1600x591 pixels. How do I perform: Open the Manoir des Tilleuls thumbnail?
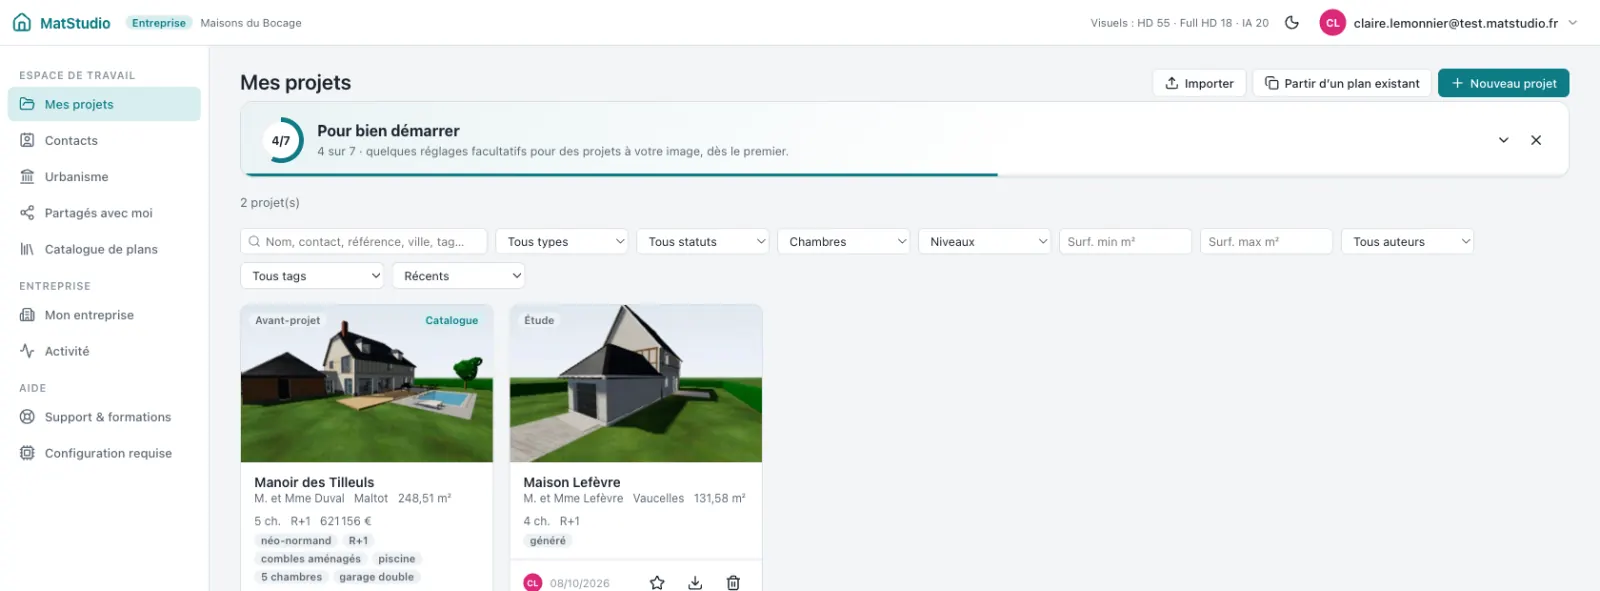pyautogui.click(x=367, y=384)
